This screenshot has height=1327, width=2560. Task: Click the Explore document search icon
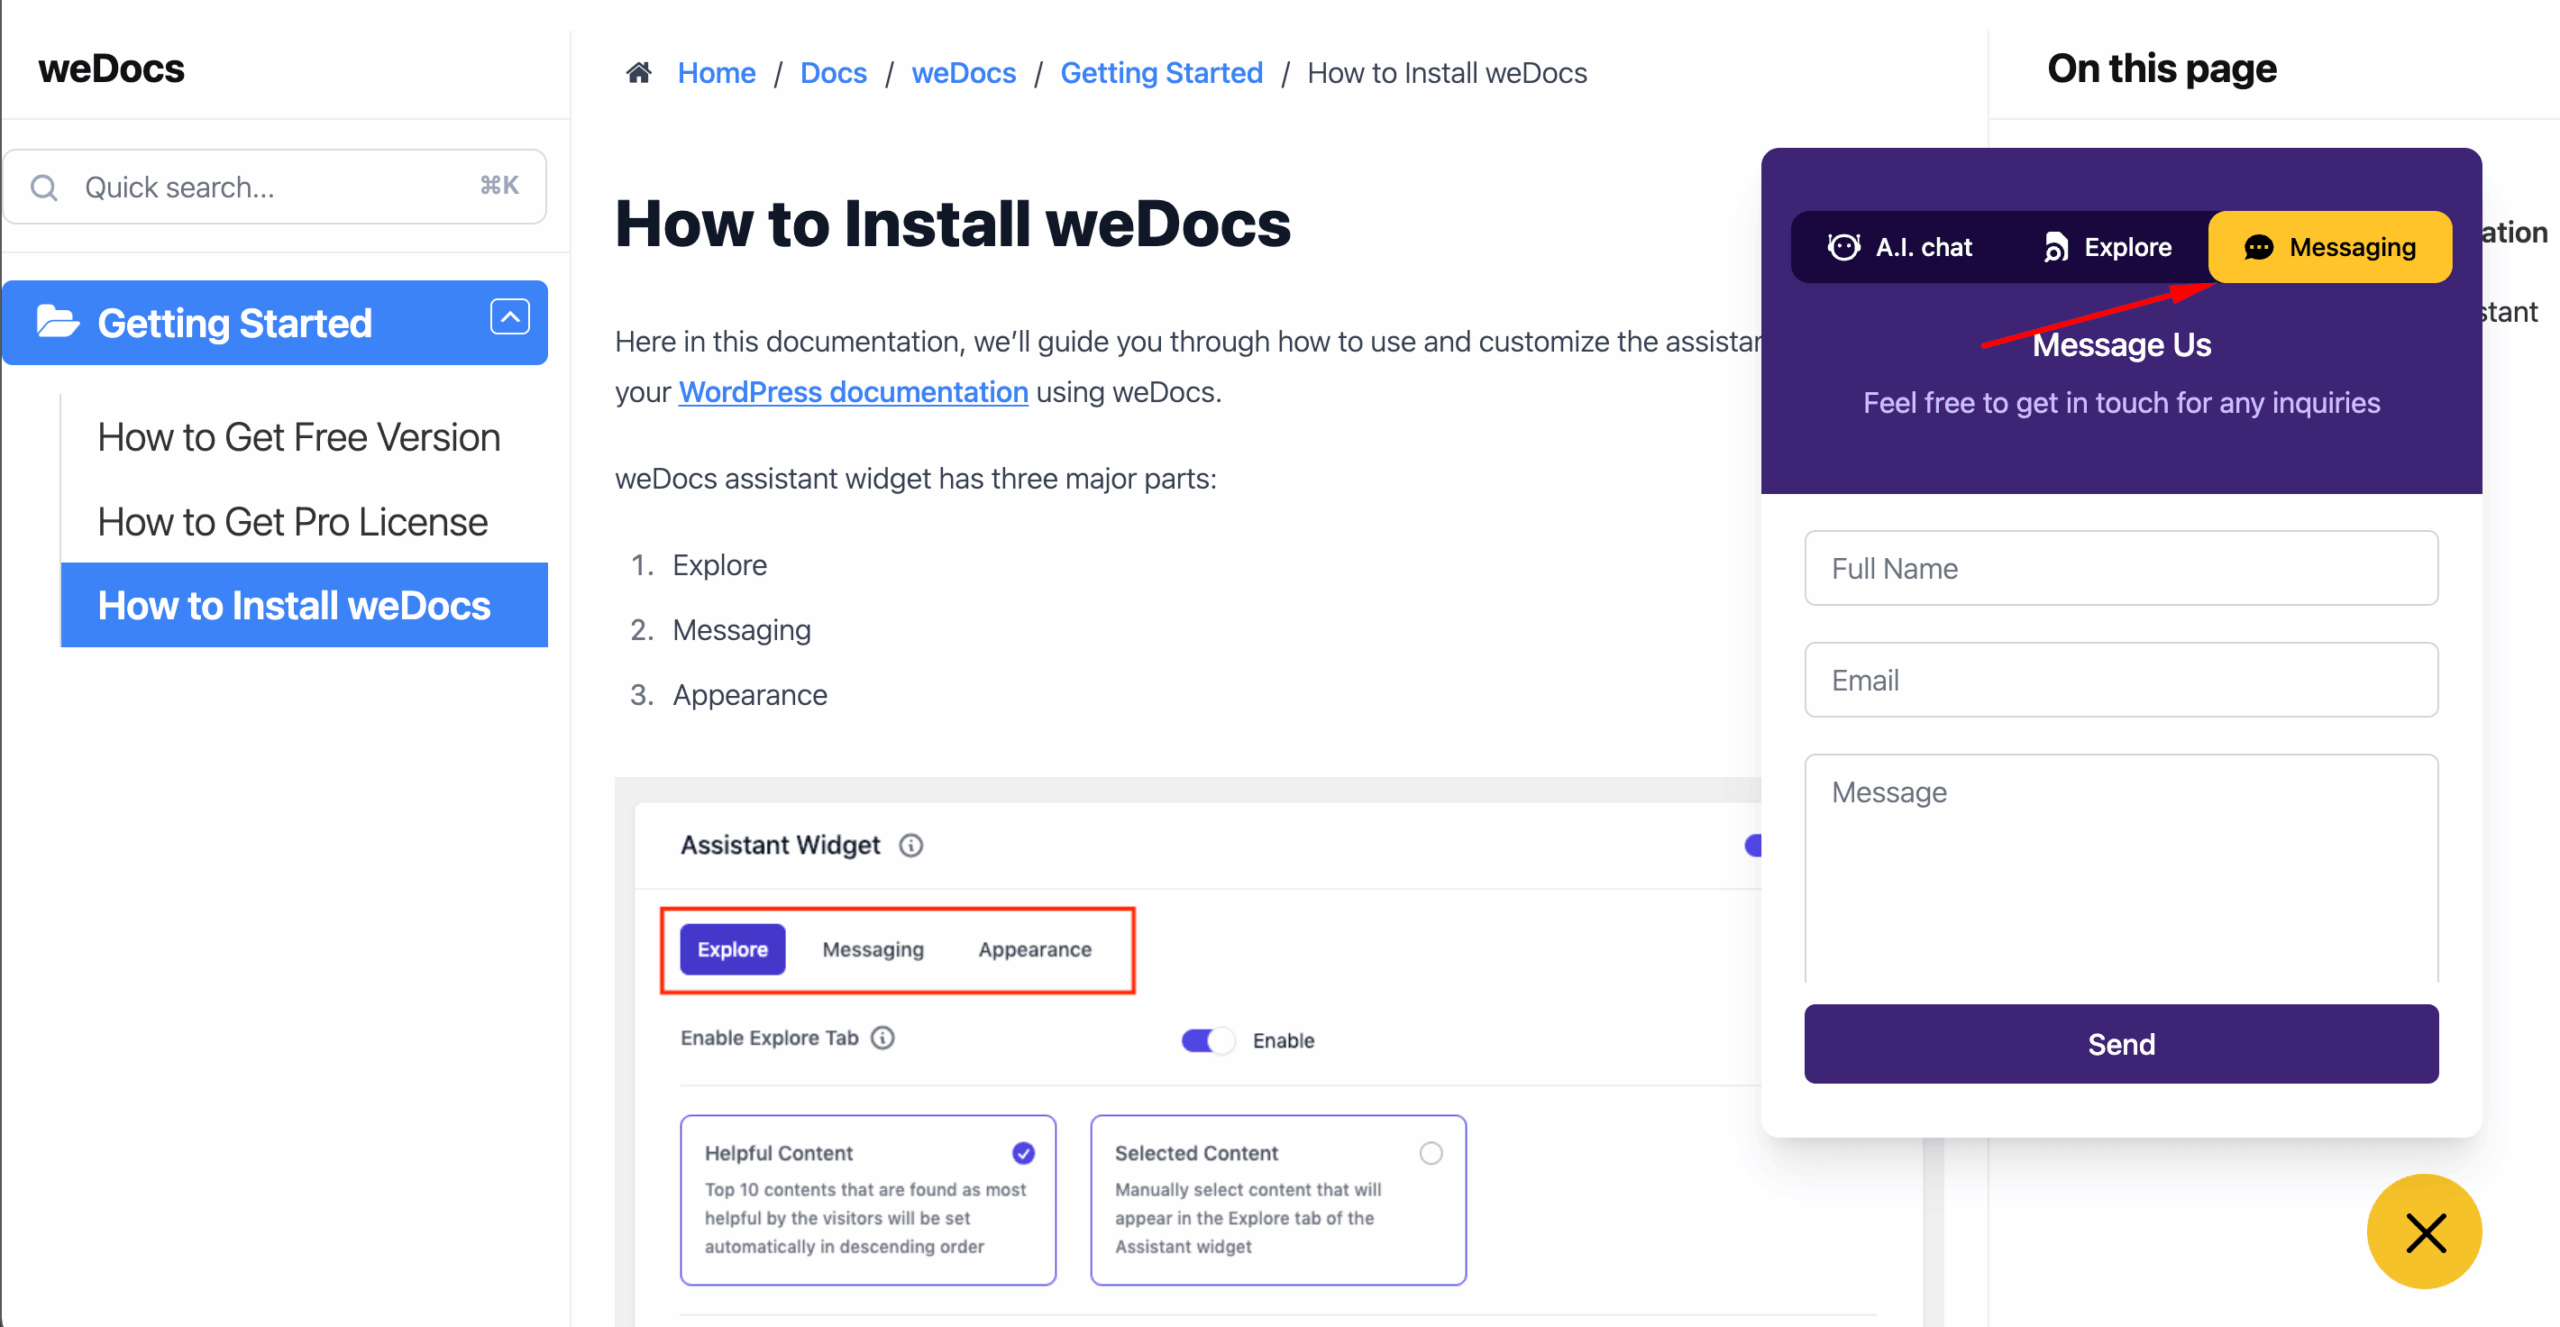pos(2055,247)
